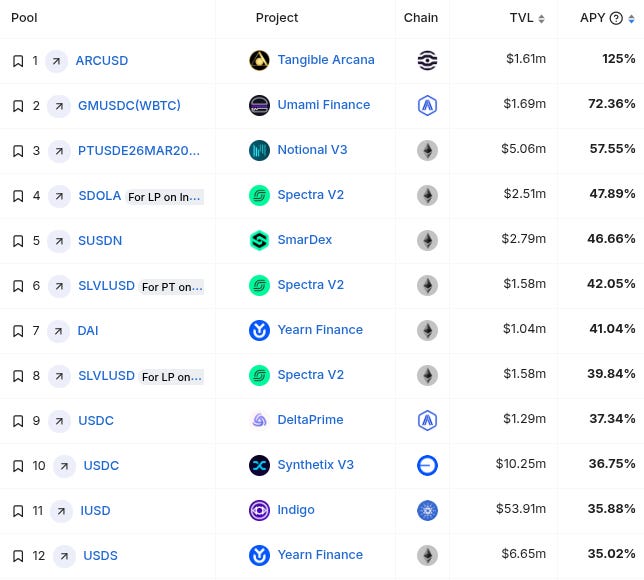Show APY help tooltip icon
The width and height of the screenshot is (644, 580).
click(x=616, y=18)
